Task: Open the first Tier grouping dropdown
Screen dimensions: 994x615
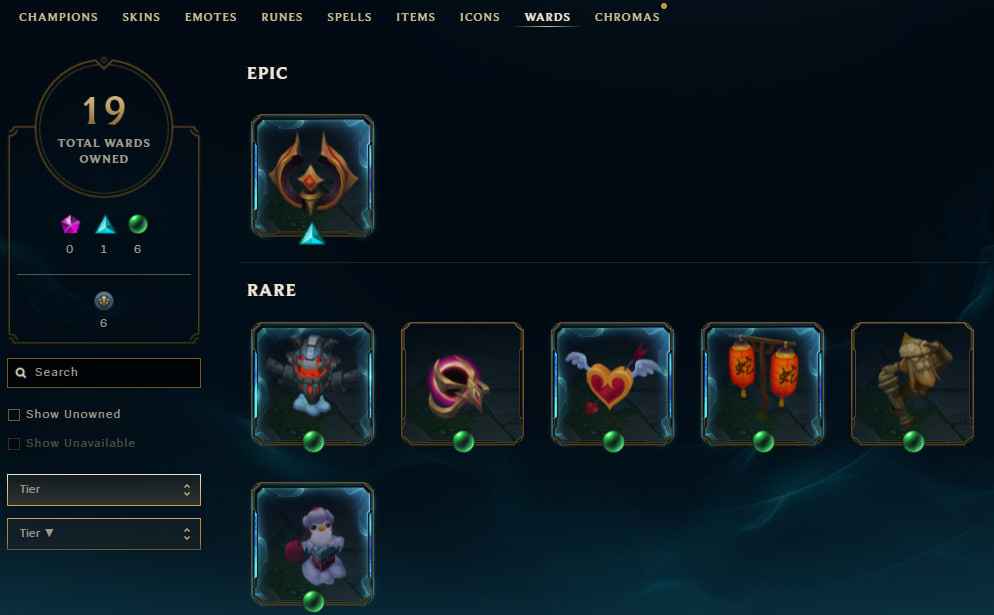Action: click(x=104, y=489)
